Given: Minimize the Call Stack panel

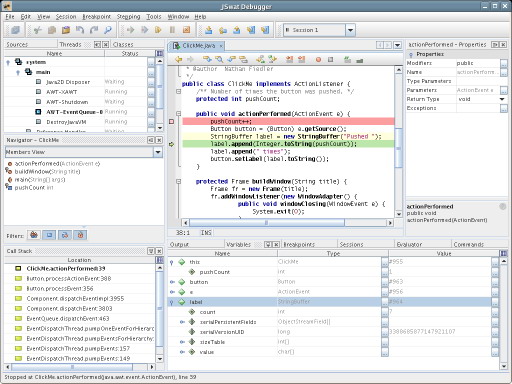Looking at the screenshot, I should coord(151,251).
